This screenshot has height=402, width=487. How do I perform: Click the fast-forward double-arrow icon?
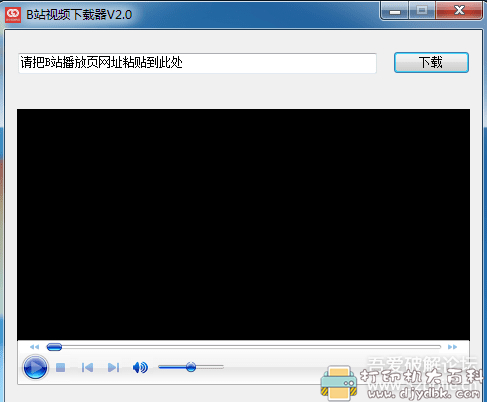coord(452,347)
